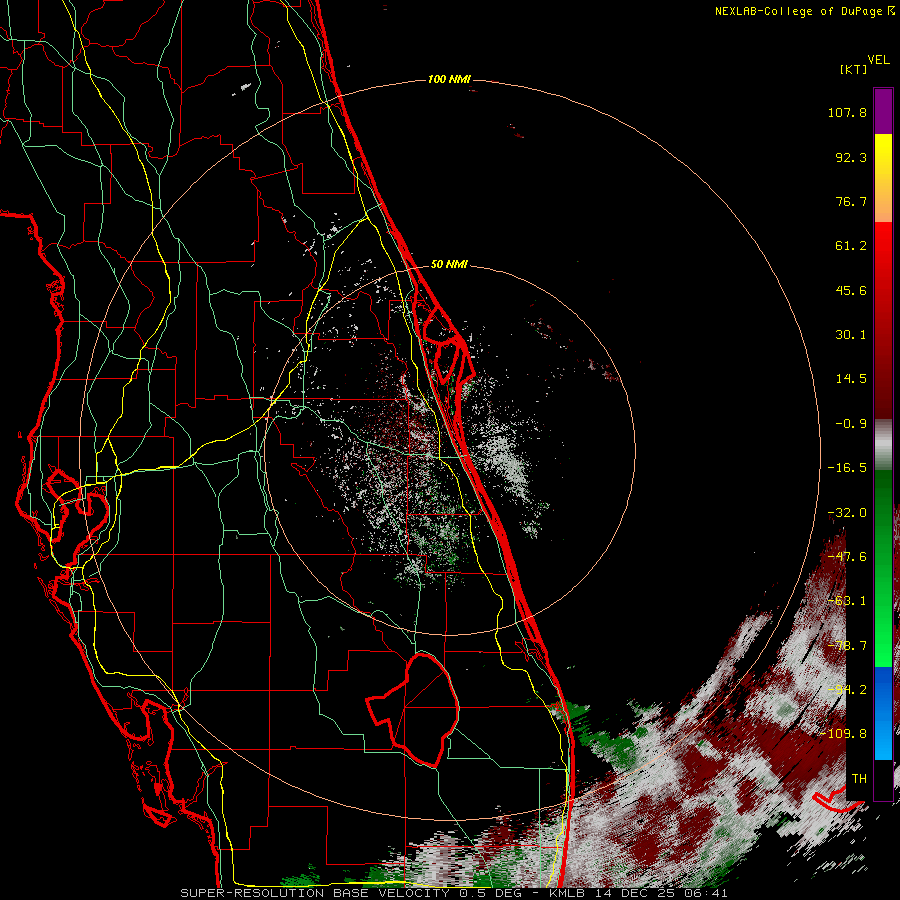Click the 50 NMI range ring label
The width and height of the screenshot is (900, 900).
click(x=449, y=265)
